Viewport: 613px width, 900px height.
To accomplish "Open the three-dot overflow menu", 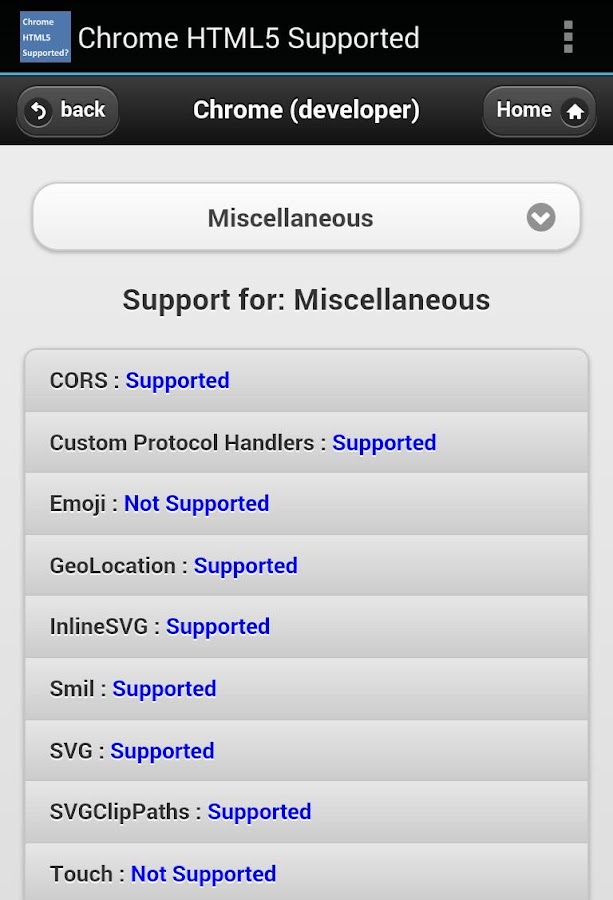I will 568,37.
